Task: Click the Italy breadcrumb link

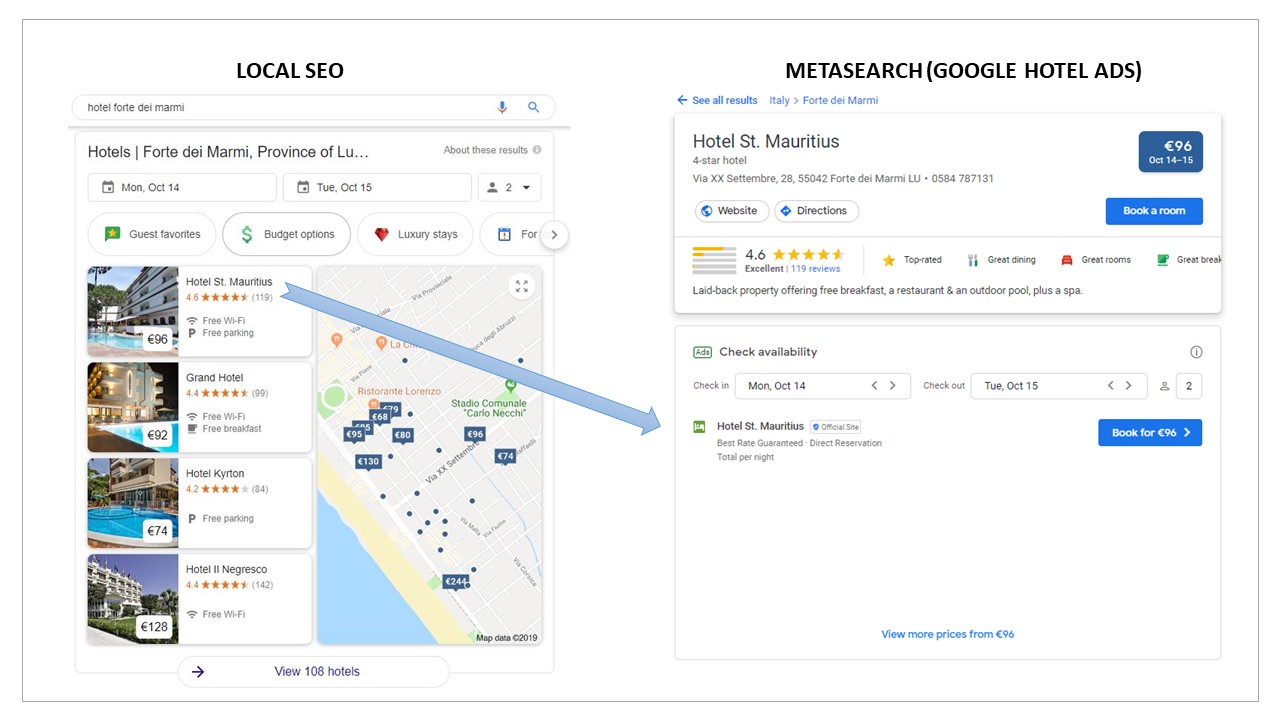Action: click(x=779, y=100)
